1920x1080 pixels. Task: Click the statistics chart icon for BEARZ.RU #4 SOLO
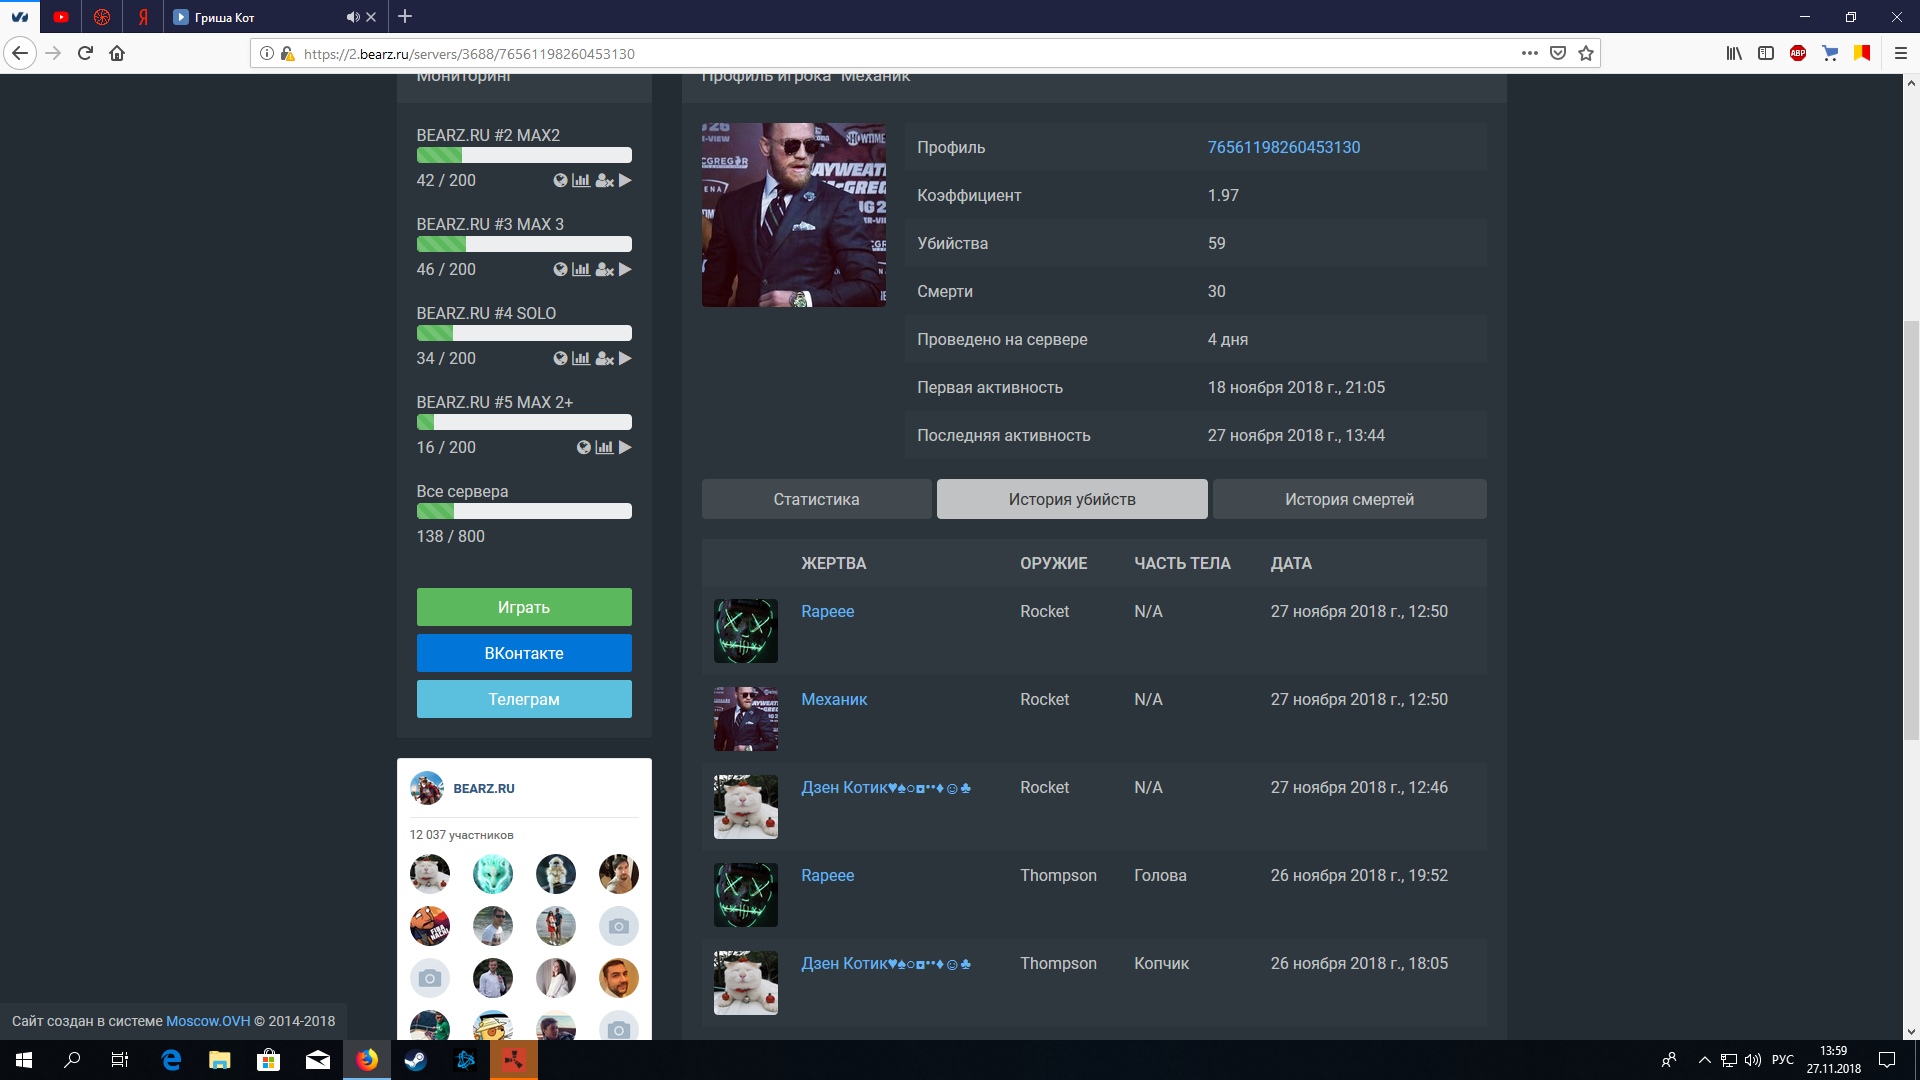pos(581,359)
